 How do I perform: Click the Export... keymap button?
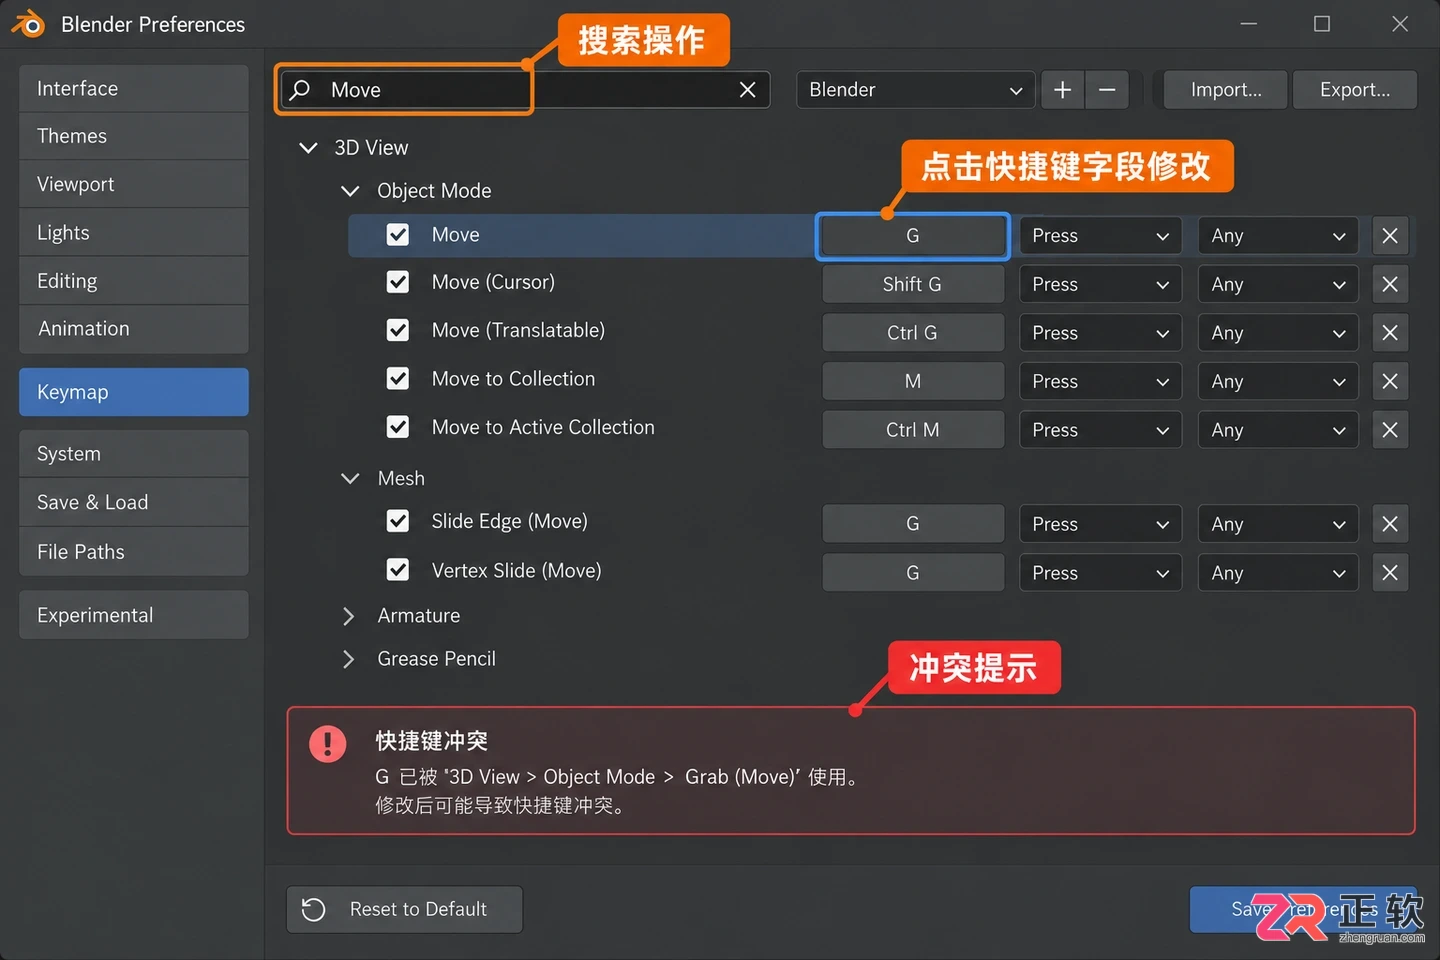[1355, 90]
